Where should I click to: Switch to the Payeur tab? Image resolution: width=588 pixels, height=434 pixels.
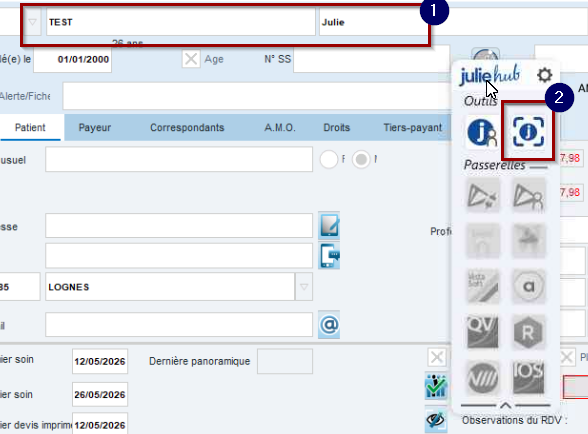click(94, 128)
